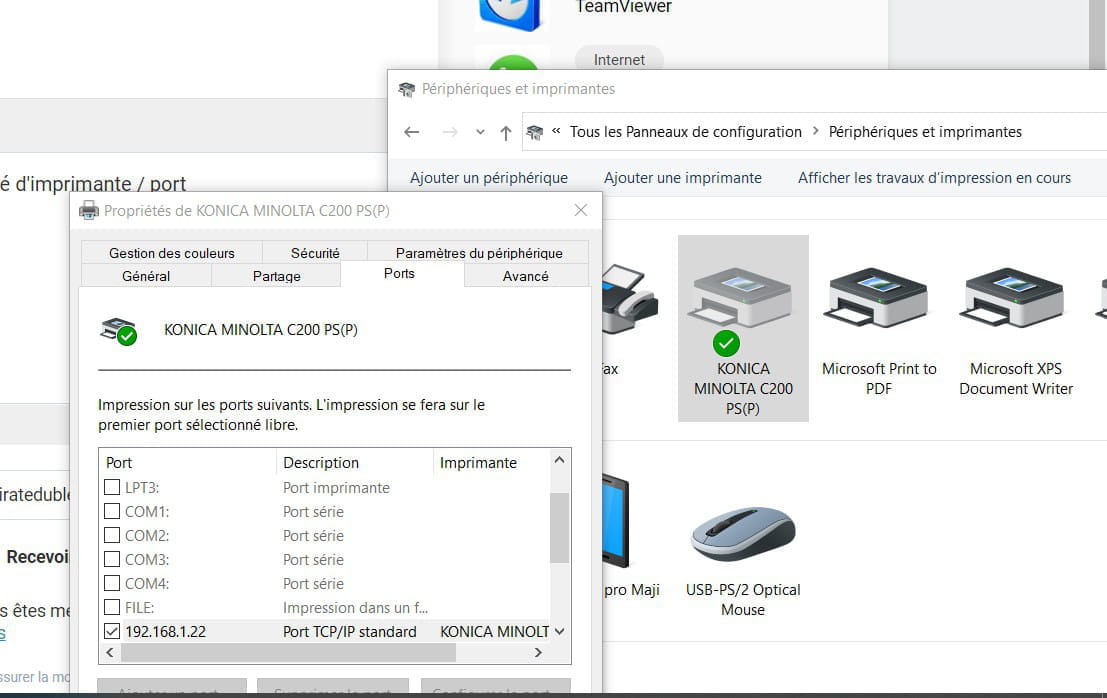
Task: Click the KONICA printer icon with green check inside Ports tab
Action: click(x=119, y=330)
